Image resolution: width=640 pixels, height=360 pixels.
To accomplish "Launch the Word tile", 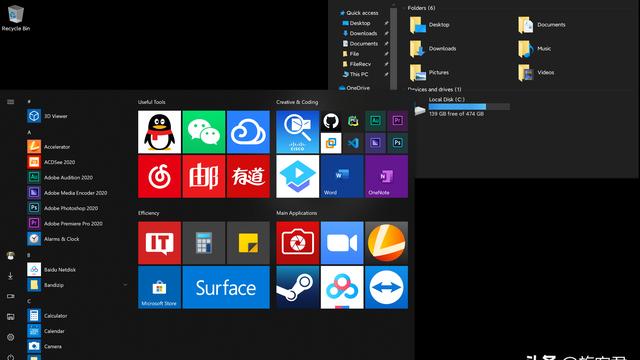I will point(342,176).
